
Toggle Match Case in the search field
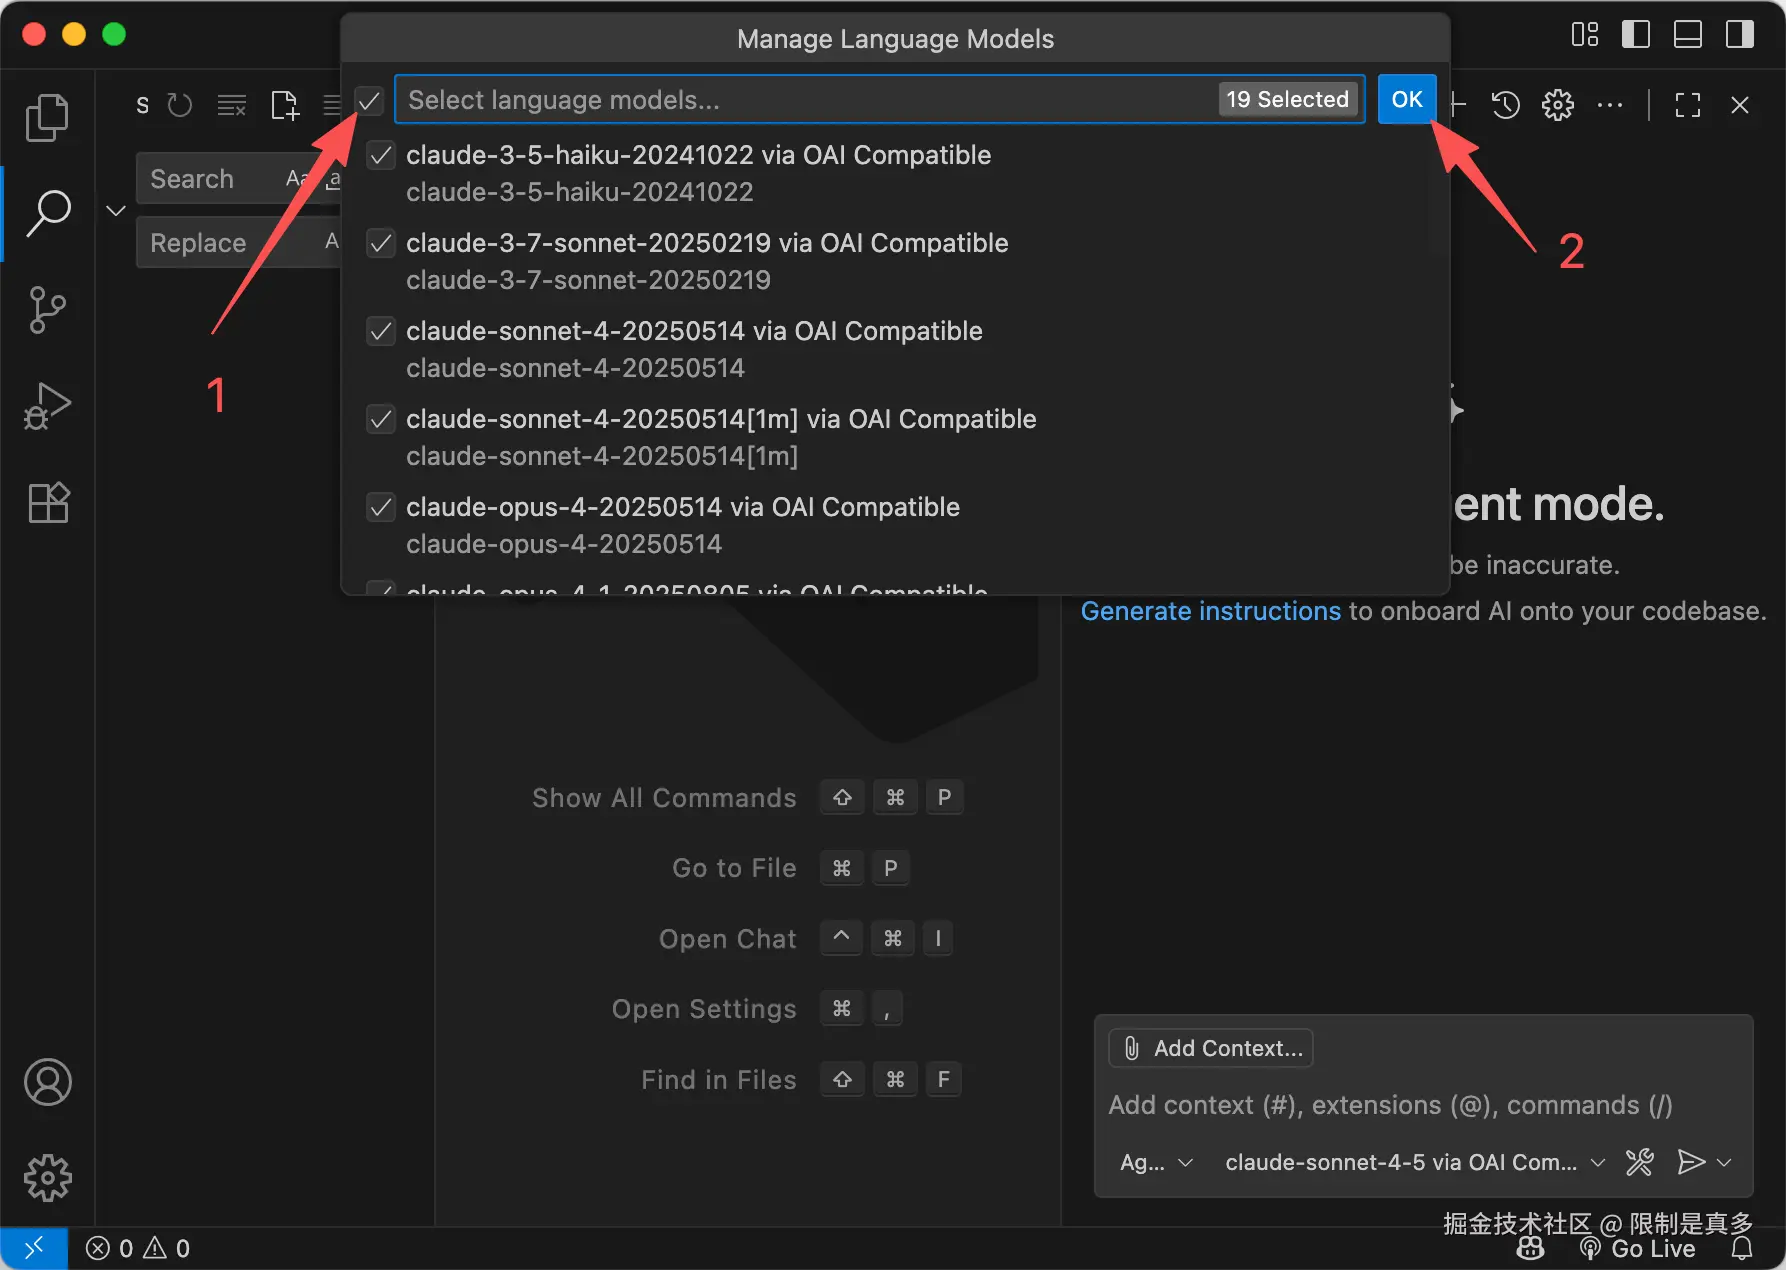point(297,179)
